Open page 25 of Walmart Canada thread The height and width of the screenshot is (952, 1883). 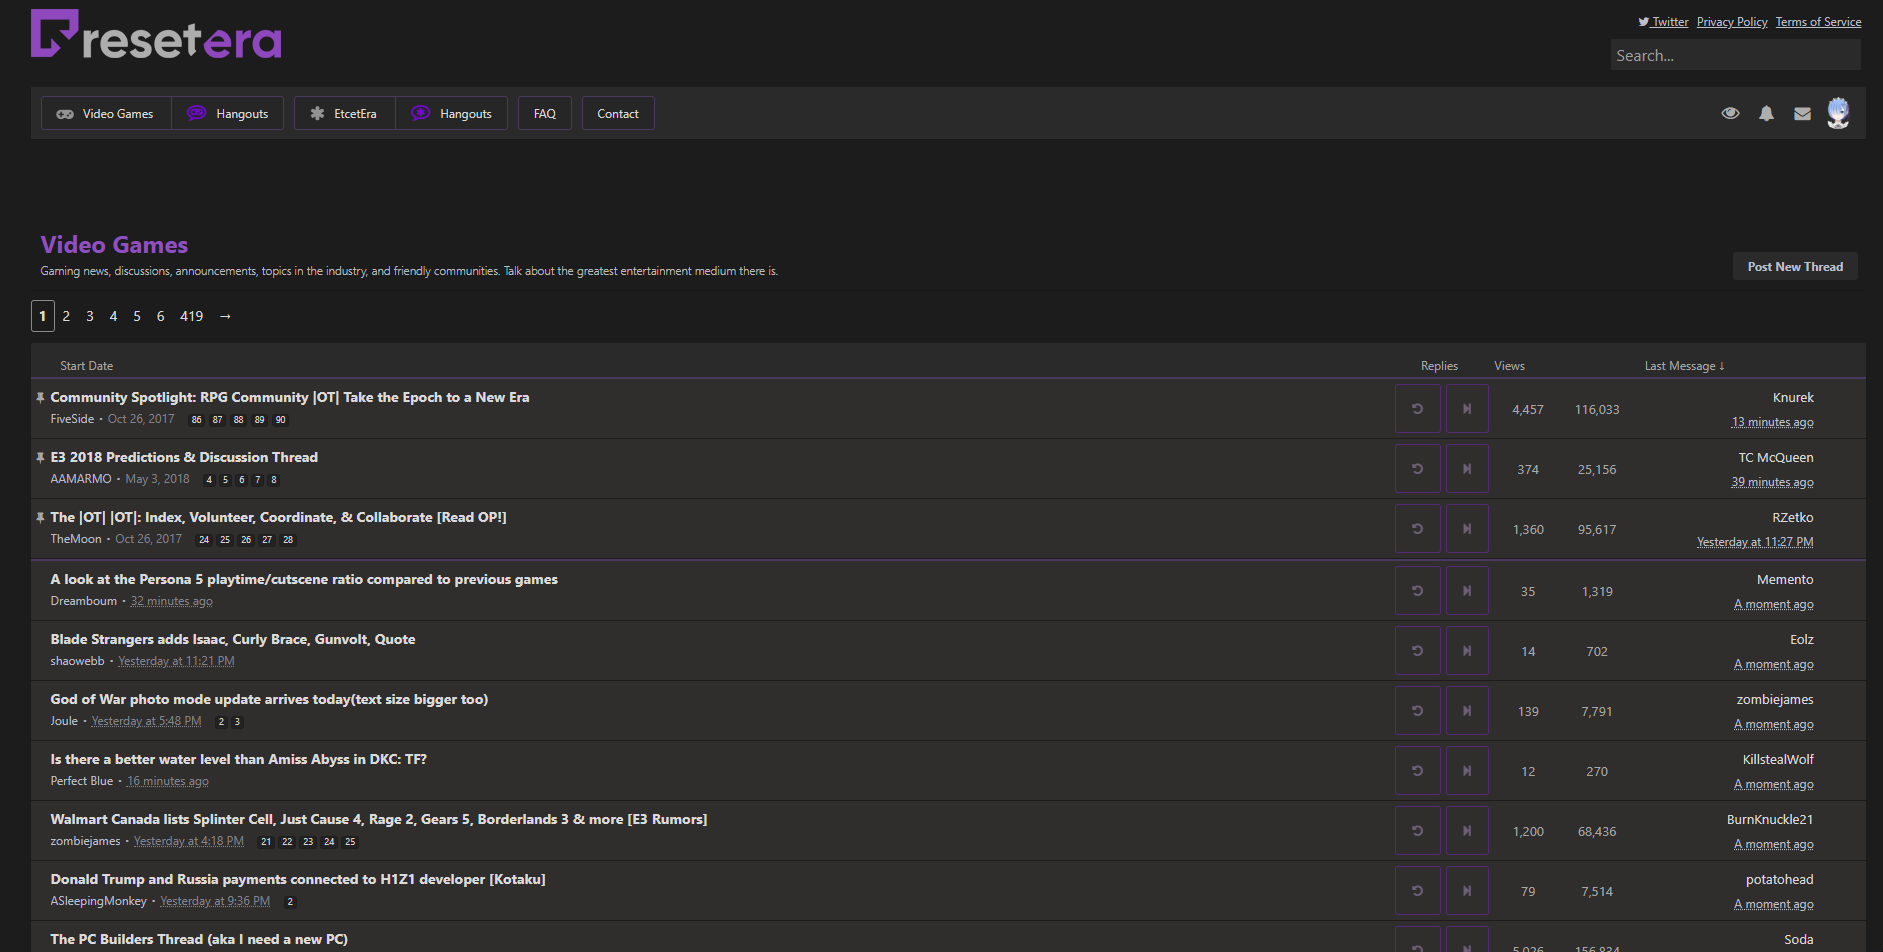tap(350, 842)
